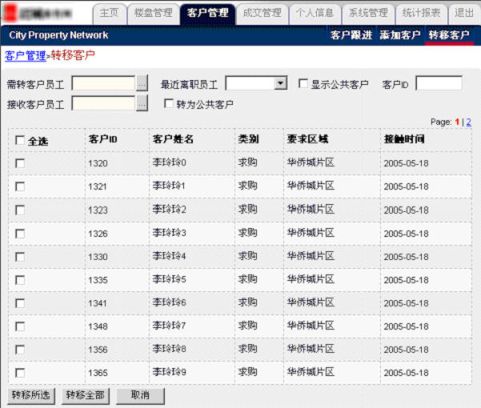This screenshot has height=408, width=481.
Task: Click the 转移所选 button
Action: tap(31, 396)
